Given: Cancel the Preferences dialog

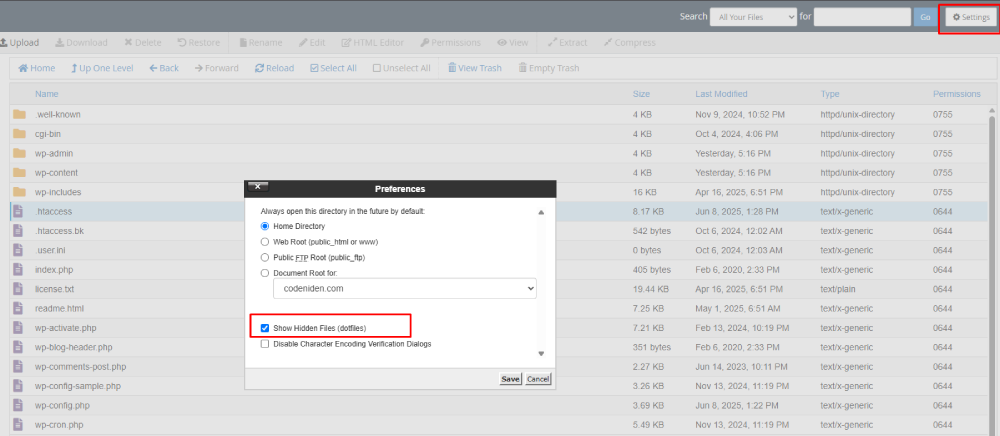Looking at the screenshot, I should [538, 379].
